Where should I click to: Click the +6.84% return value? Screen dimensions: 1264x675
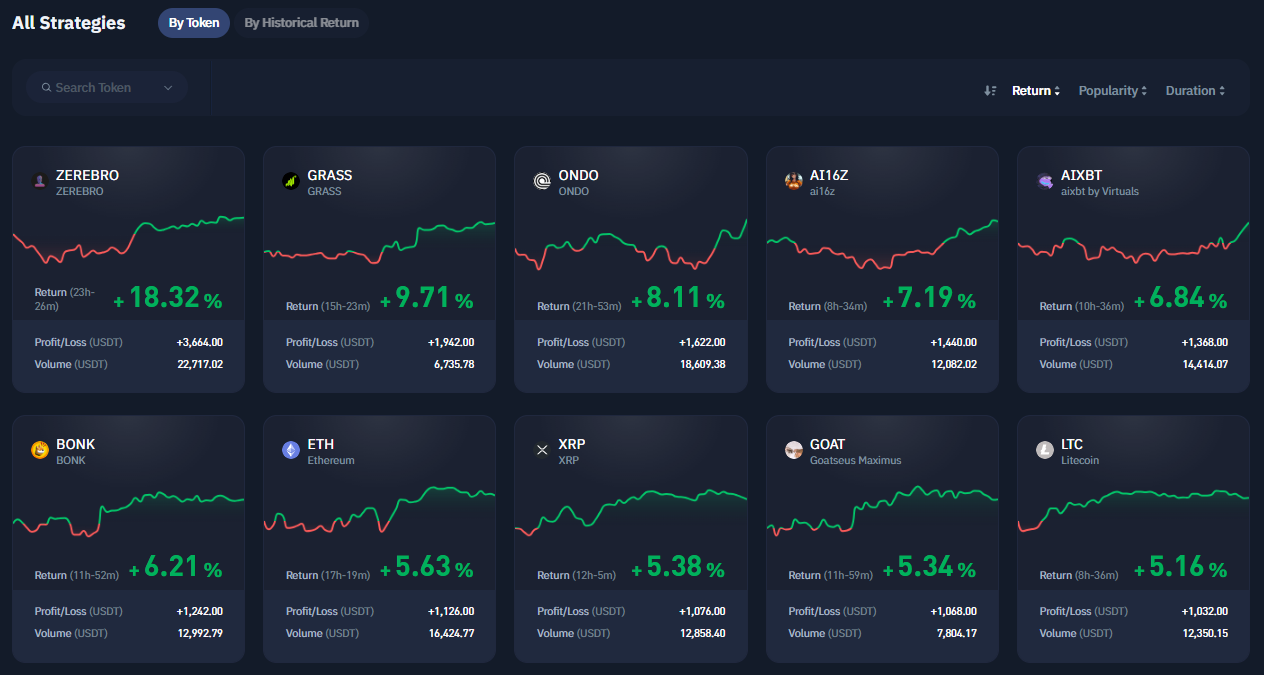point(1180,299)
